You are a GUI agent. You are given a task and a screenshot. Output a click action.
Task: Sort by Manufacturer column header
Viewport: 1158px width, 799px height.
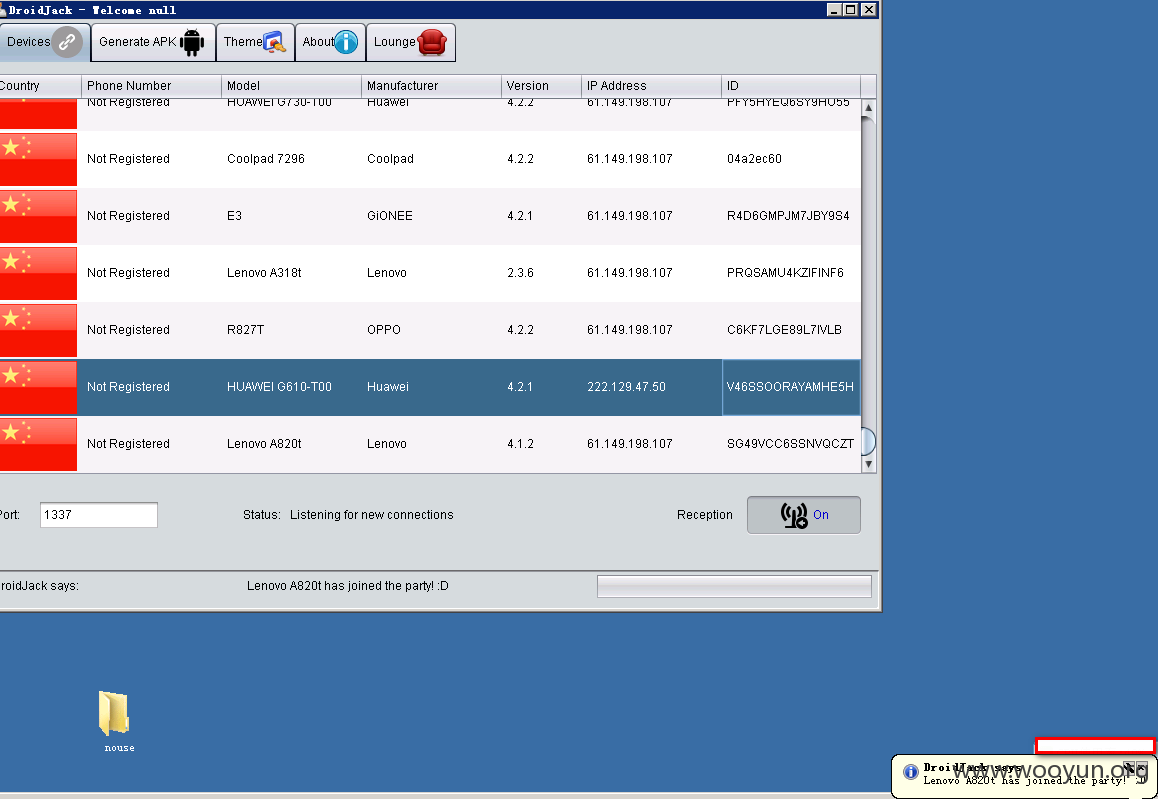(431, 86)
